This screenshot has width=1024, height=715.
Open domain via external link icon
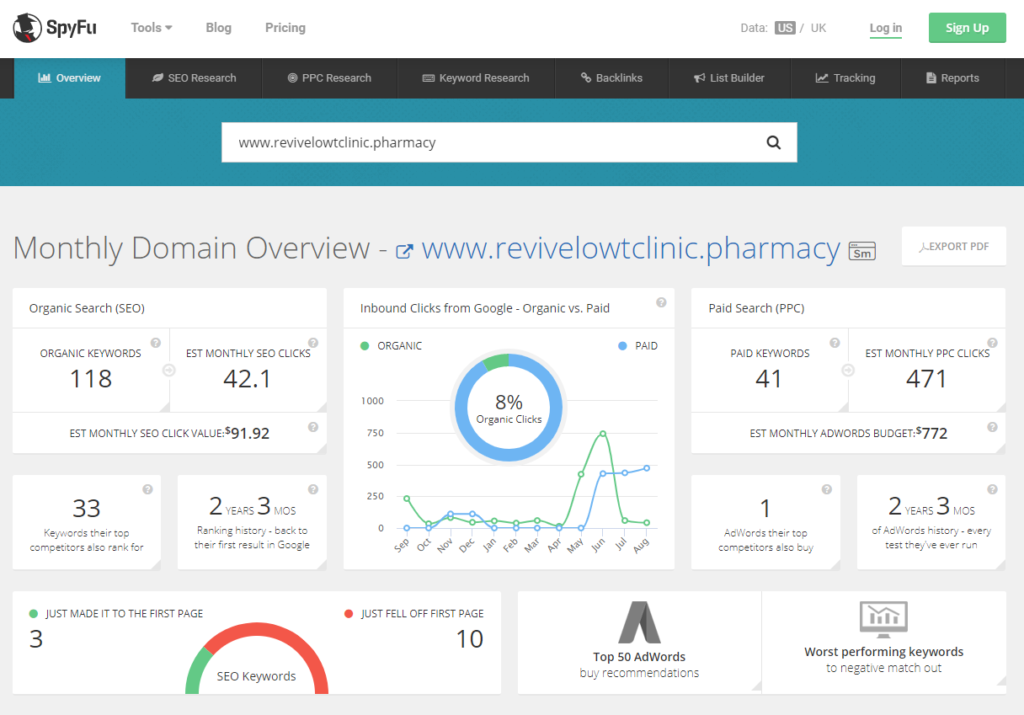[404, 251]
